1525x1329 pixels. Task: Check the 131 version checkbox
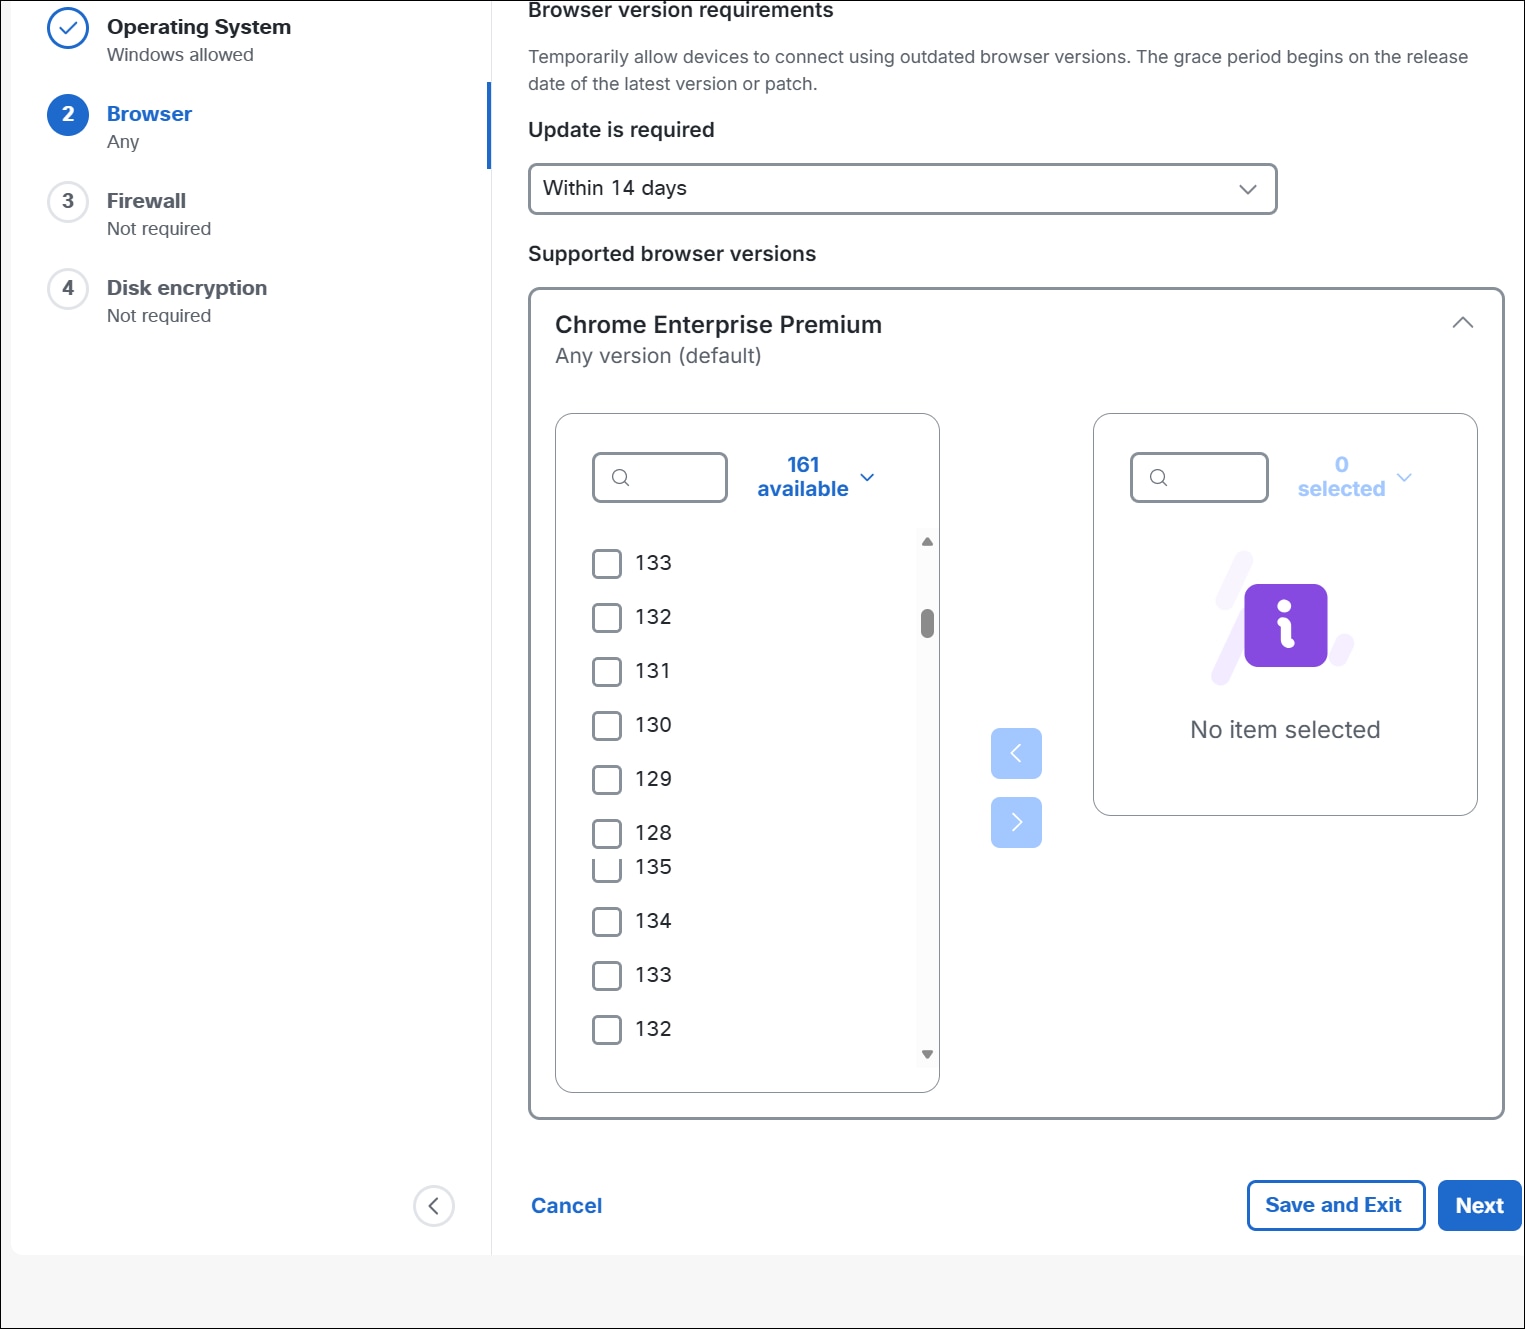pos(607,671)
